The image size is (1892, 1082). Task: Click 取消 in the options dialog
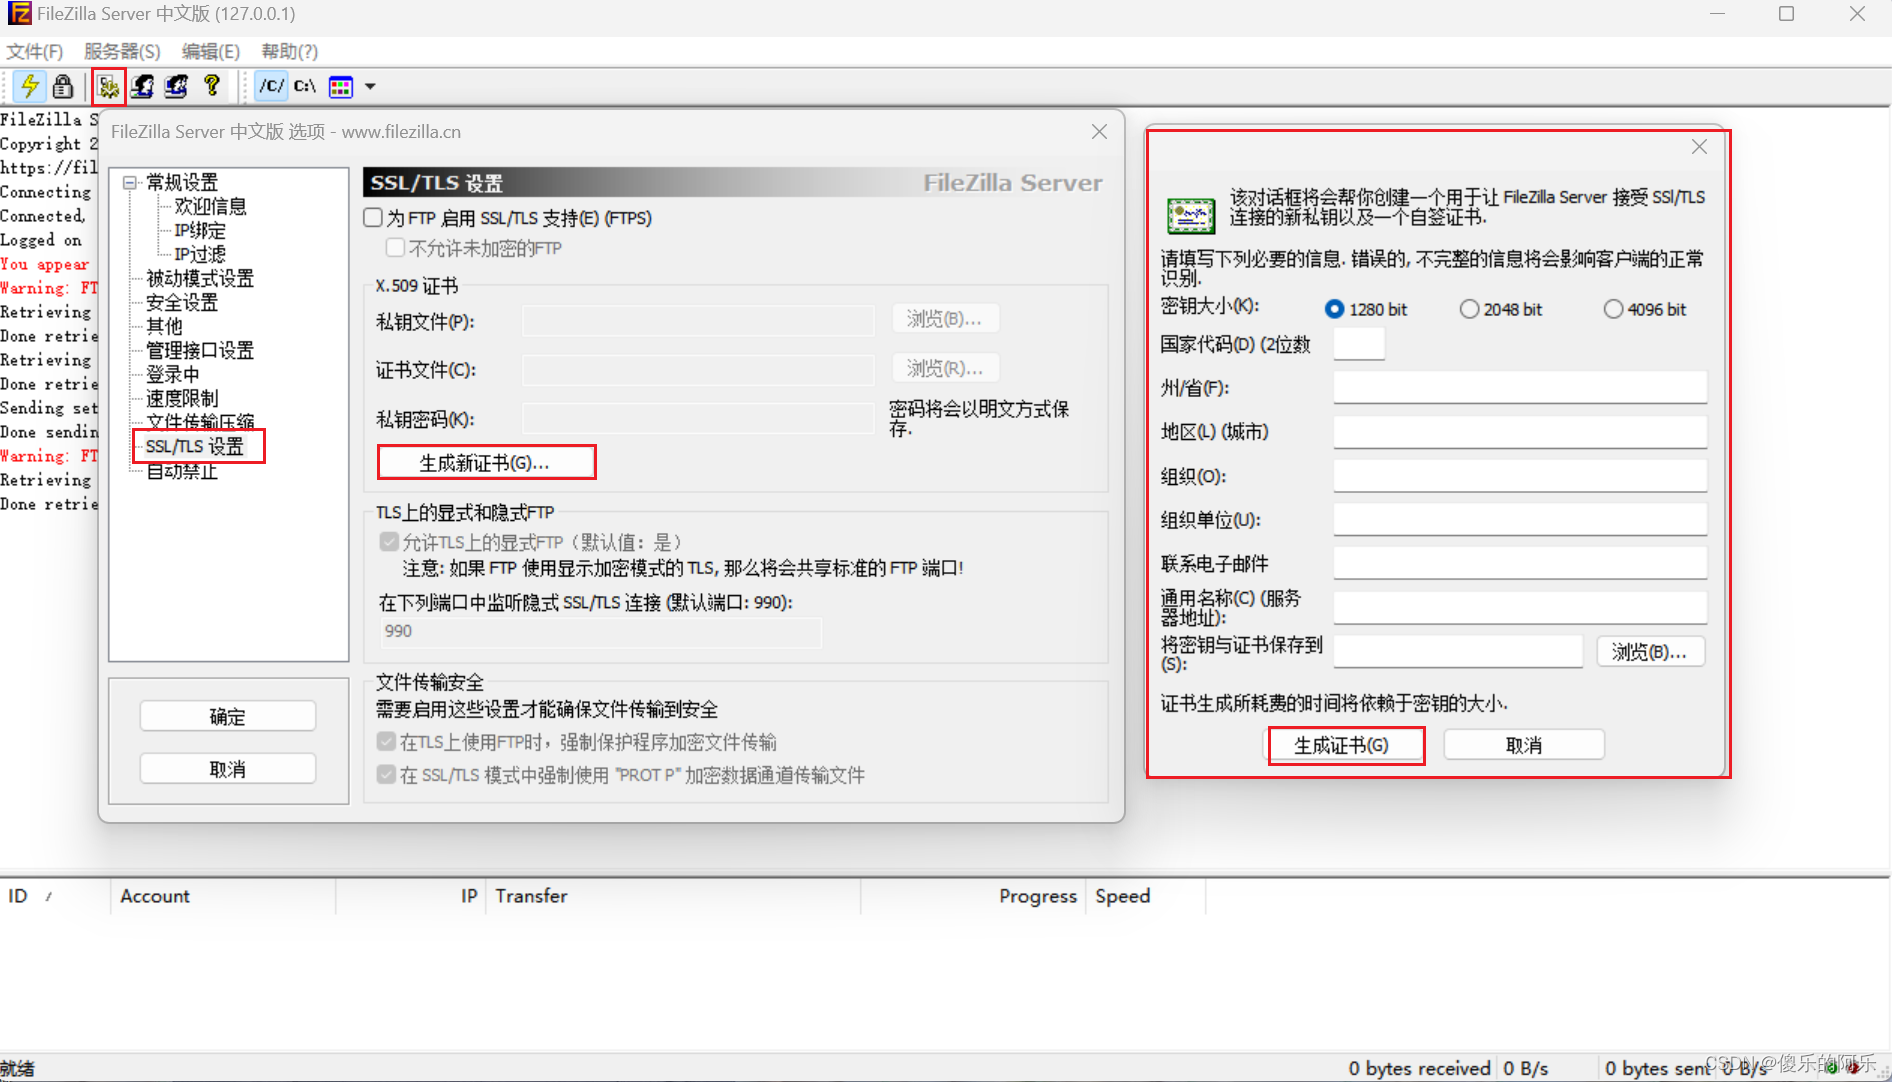[x=228, y=768]
